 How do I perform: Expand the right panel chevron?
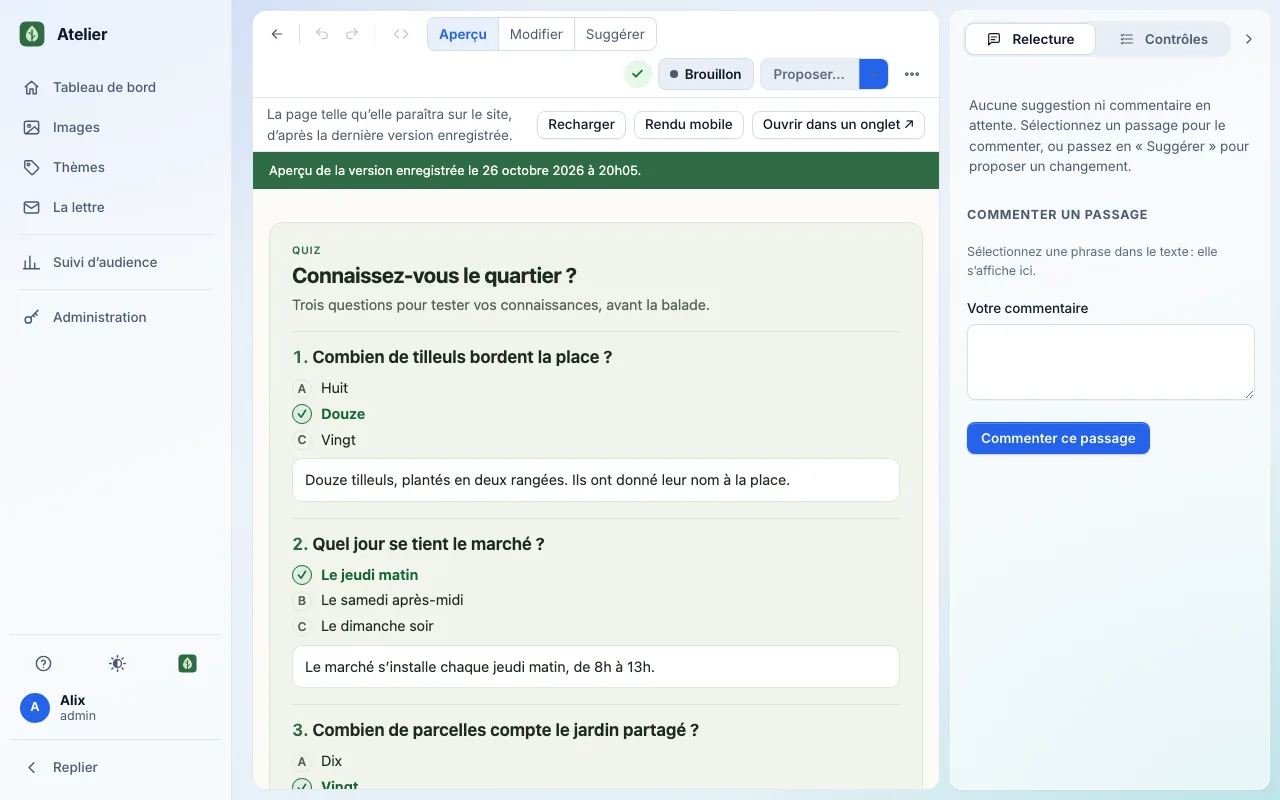point(1248,39)
